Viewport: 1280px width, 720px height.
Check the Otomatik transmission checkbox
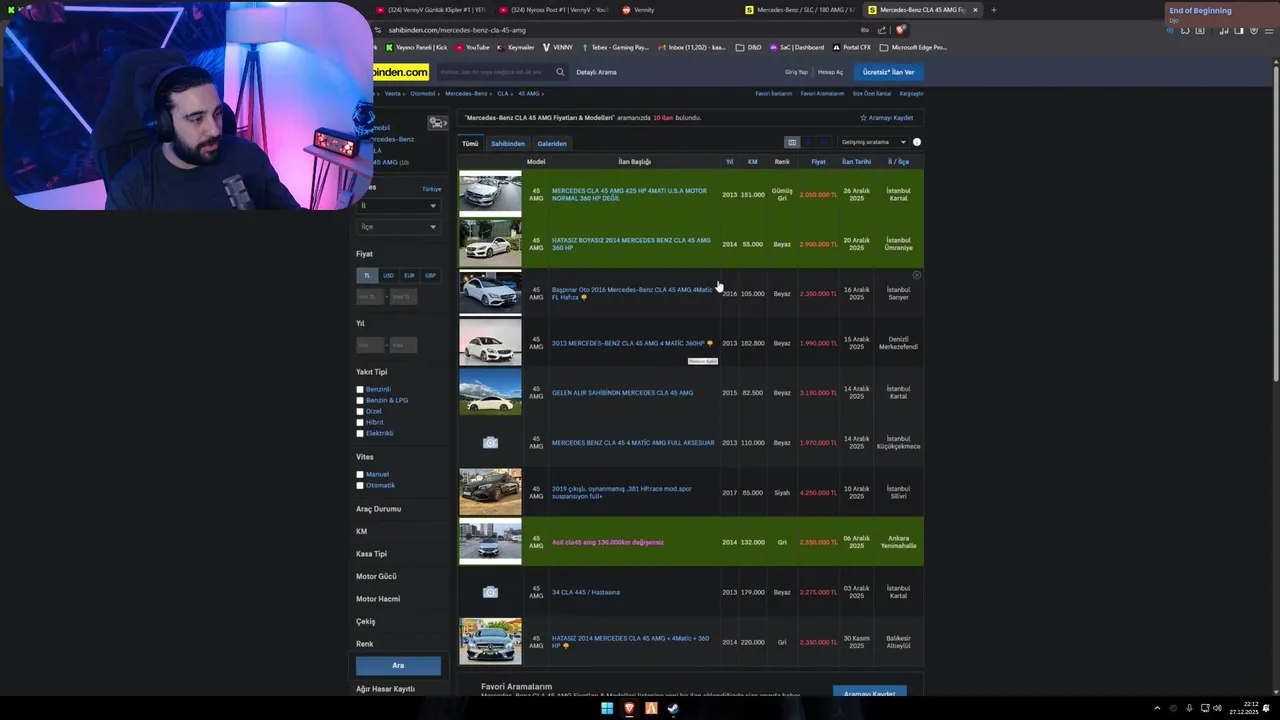360,485
